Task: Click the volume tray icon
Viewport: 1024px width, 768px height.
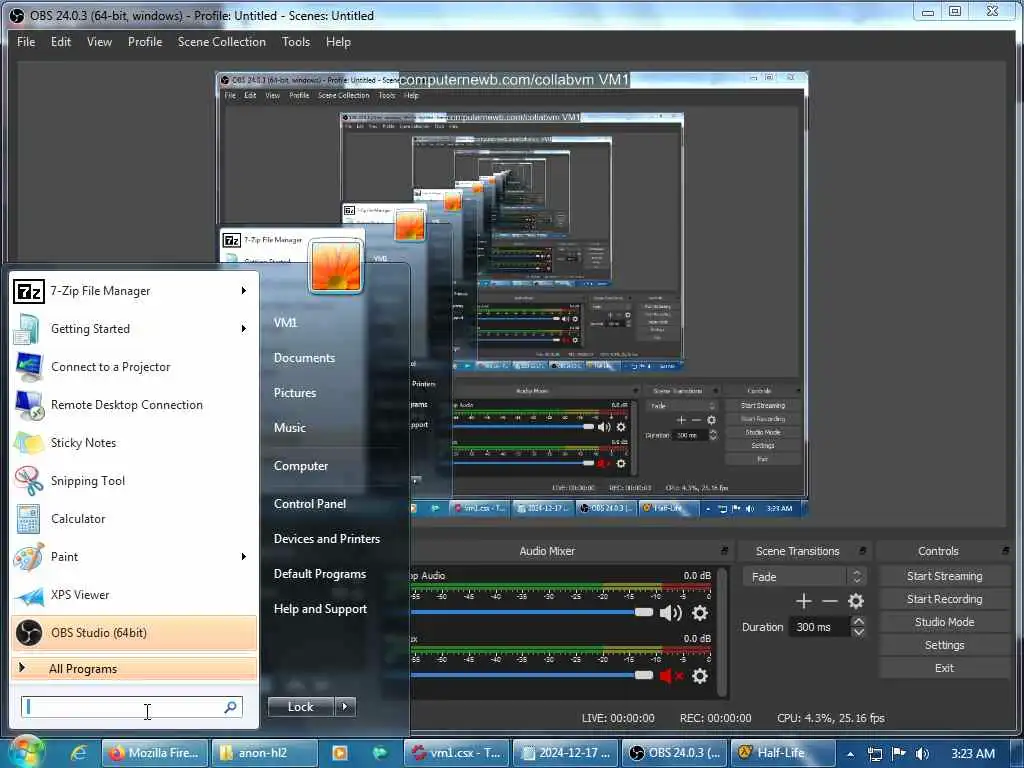Action: coord(922,754)
